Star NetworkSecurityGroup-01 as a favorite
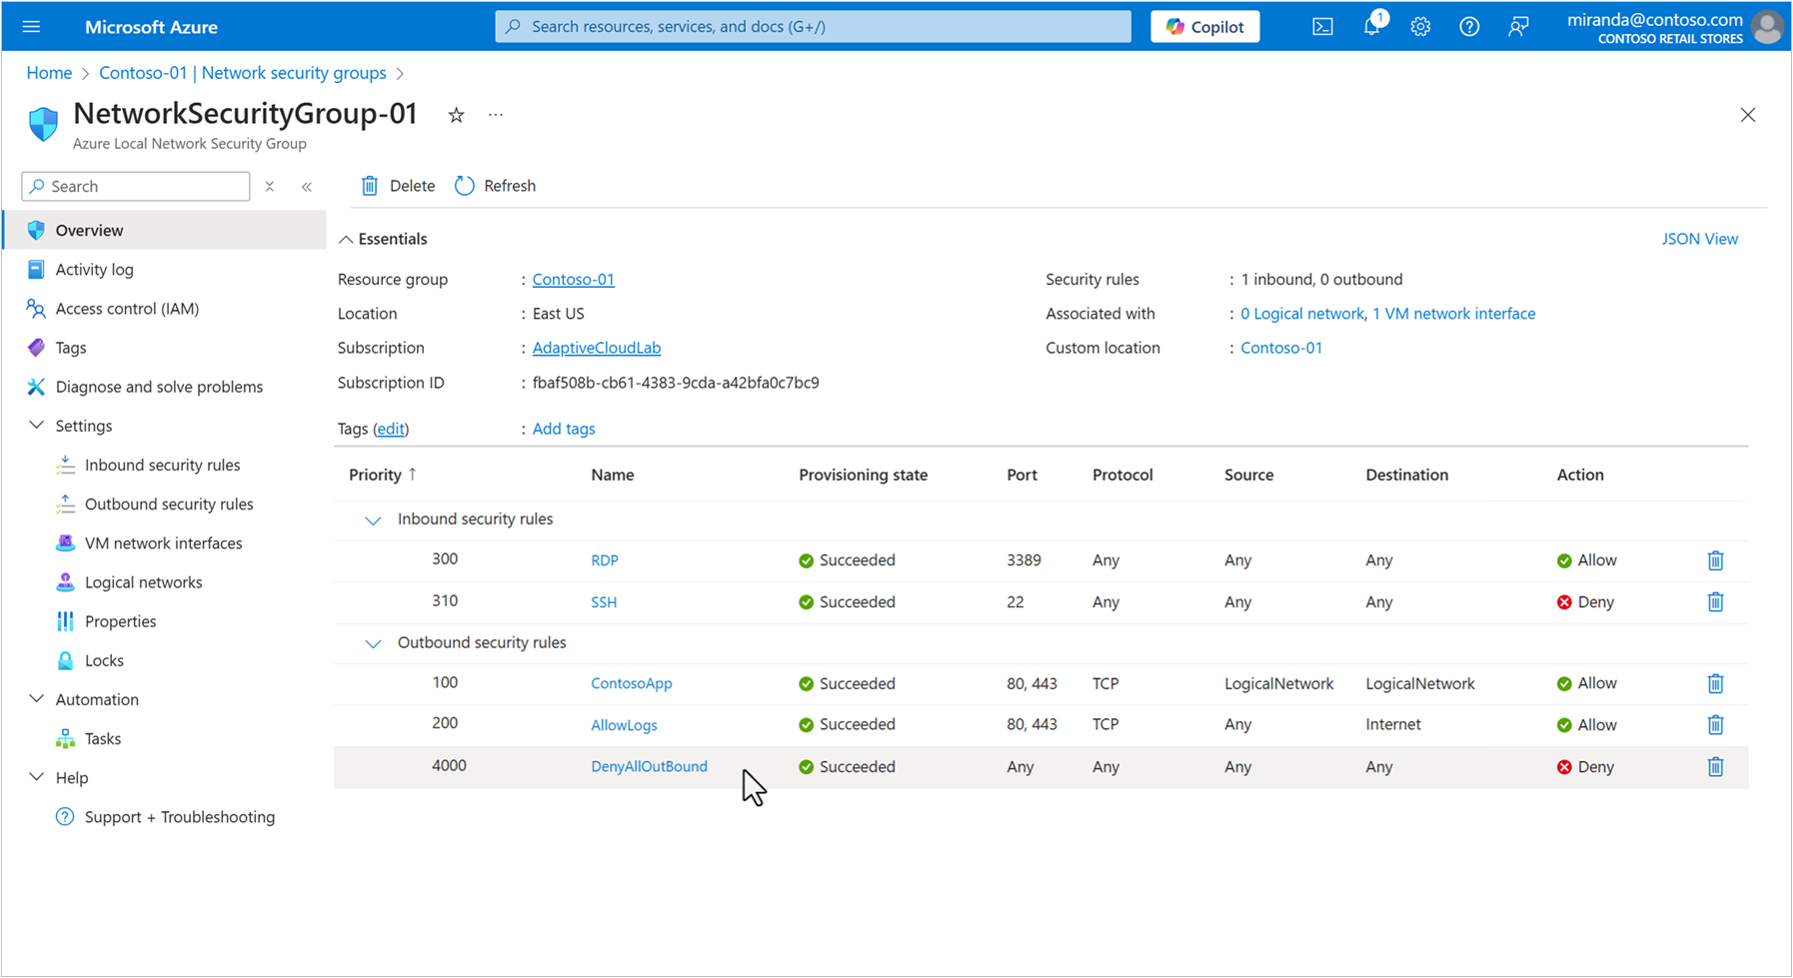This screenshot has width=1793, height=978. (x=456, y=115)
